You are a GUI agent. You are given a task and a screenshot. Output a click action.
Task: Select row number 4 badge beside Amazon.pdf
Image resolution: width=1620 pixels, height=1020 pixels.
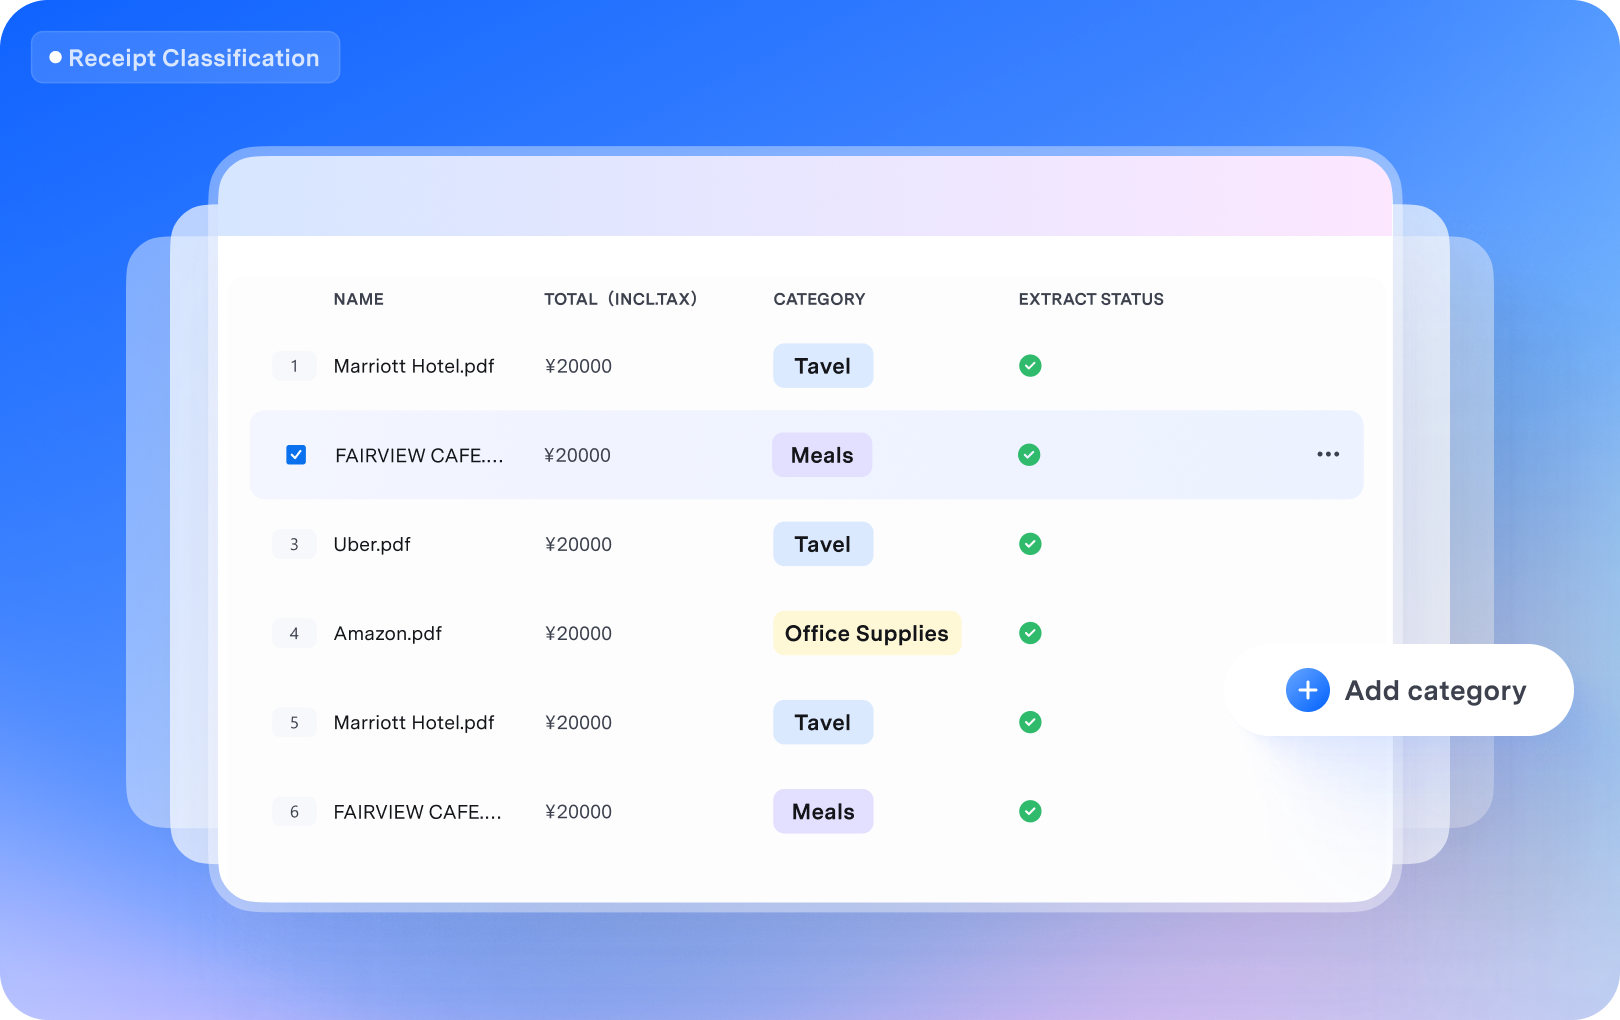[x=294, y=633]
